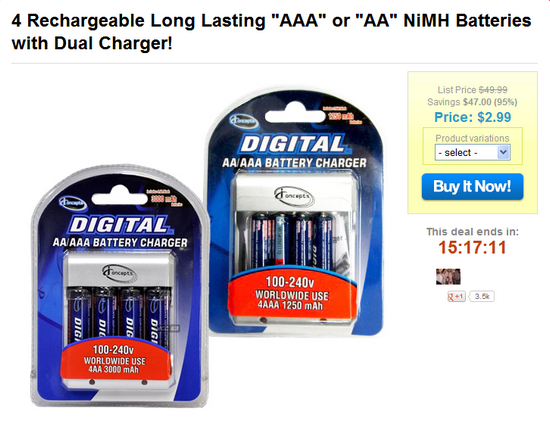Expand the Product variations select dropdown
The image size is (550, 436).
click(472, 153)
